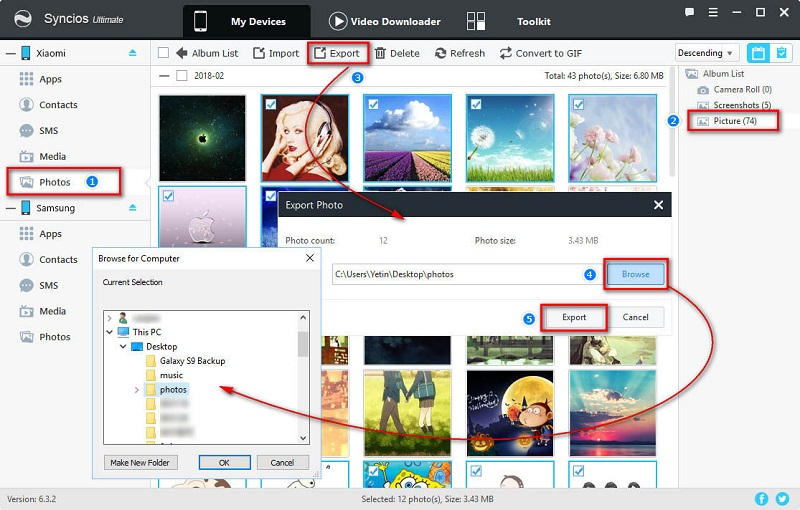Click OK in Browse for Computer

tap(224, 463)
